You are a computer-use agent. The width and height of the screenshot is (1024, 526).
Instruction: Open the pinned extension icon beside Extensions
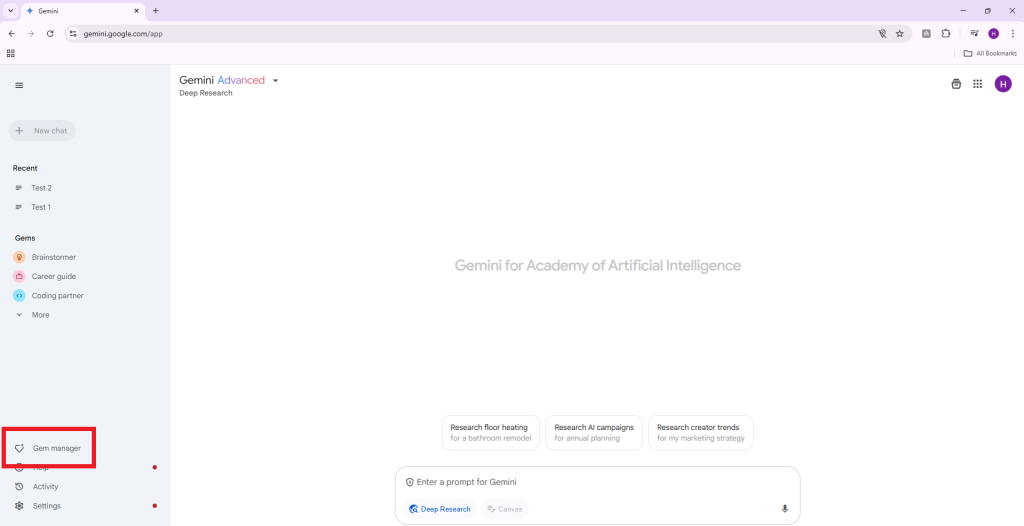(926, 33)
